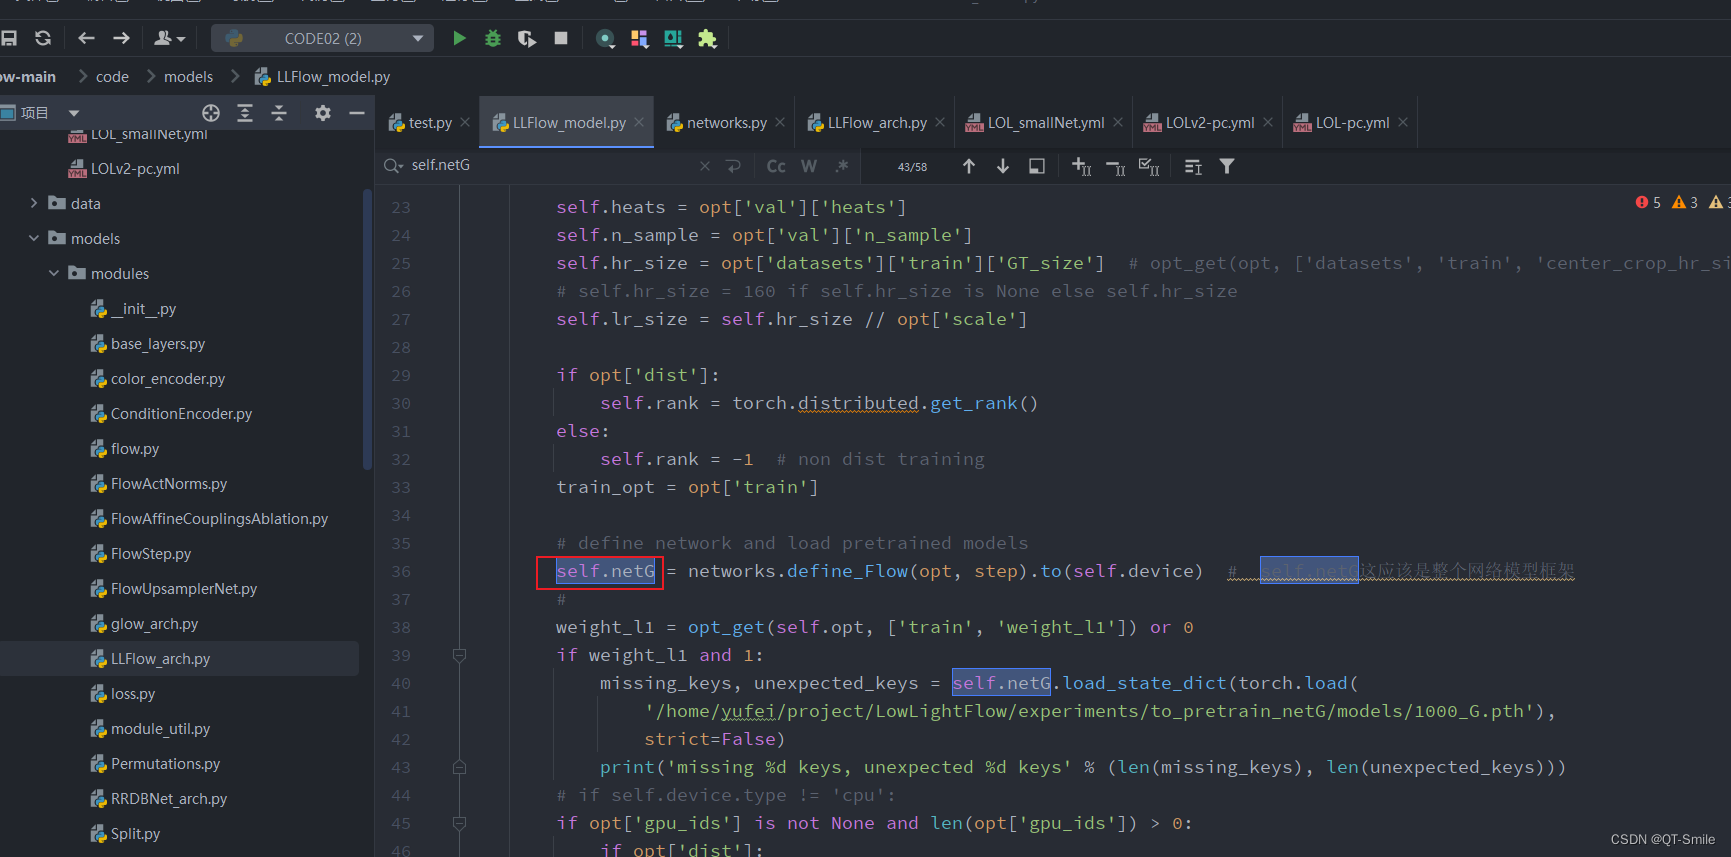
Task: Stop the running process
Action: click(x=561, y=38)
